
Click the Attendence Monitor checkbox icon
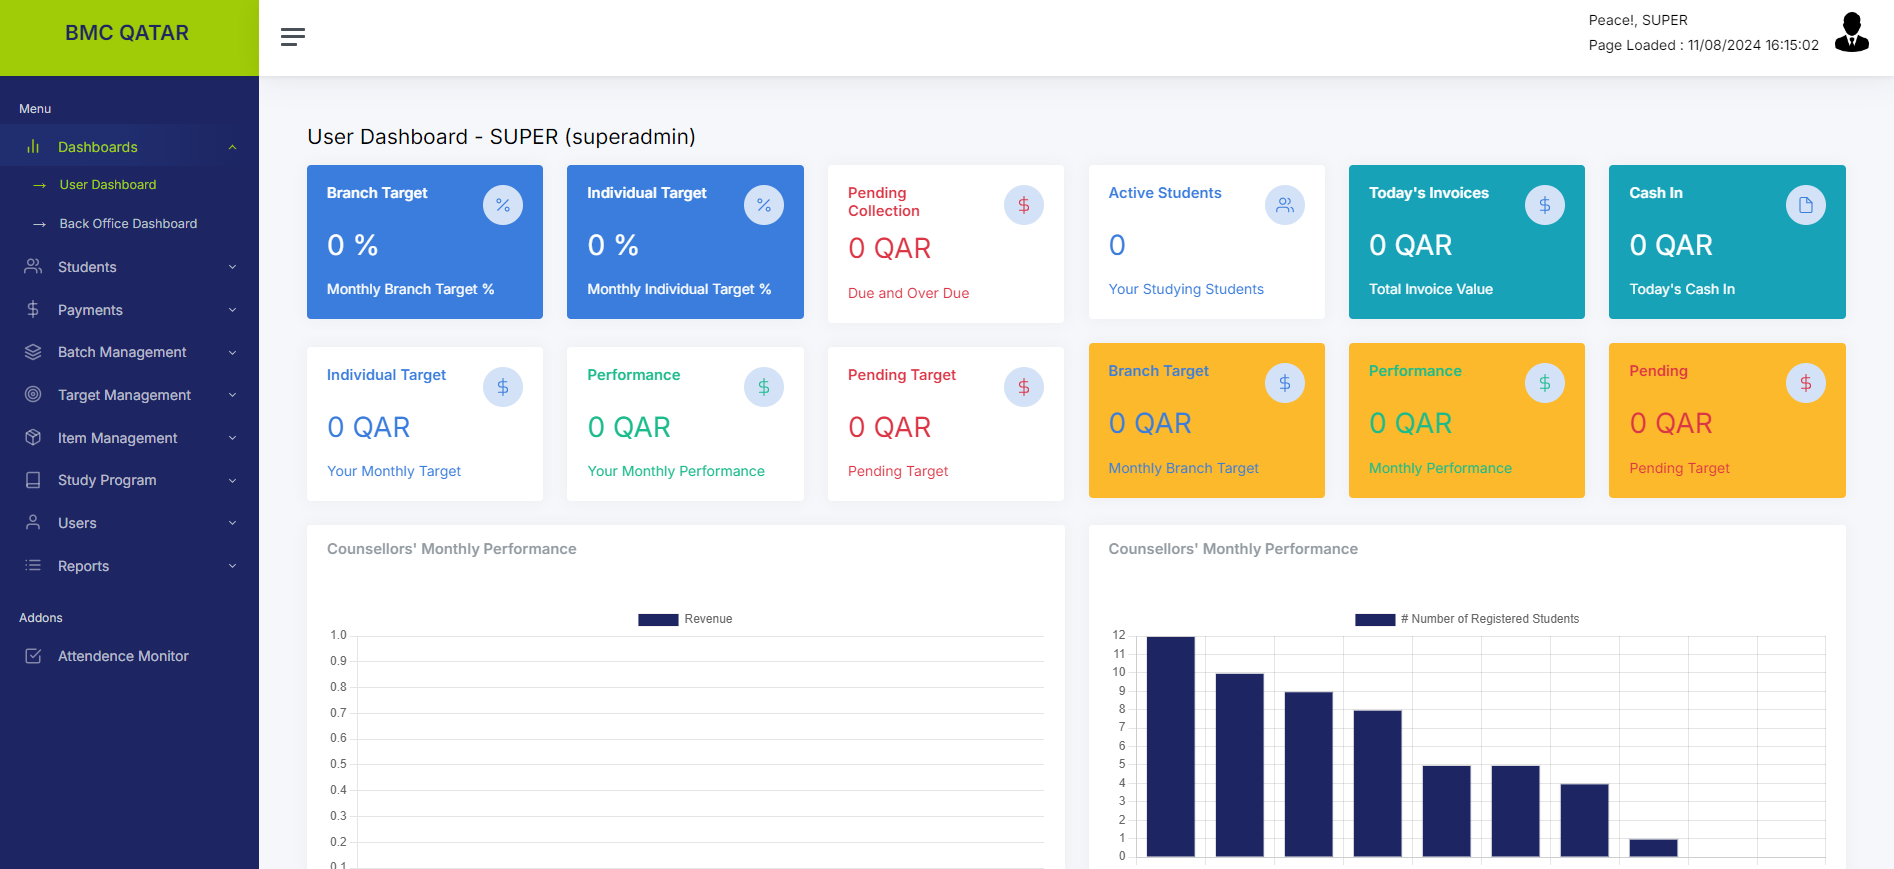[33, 656]
